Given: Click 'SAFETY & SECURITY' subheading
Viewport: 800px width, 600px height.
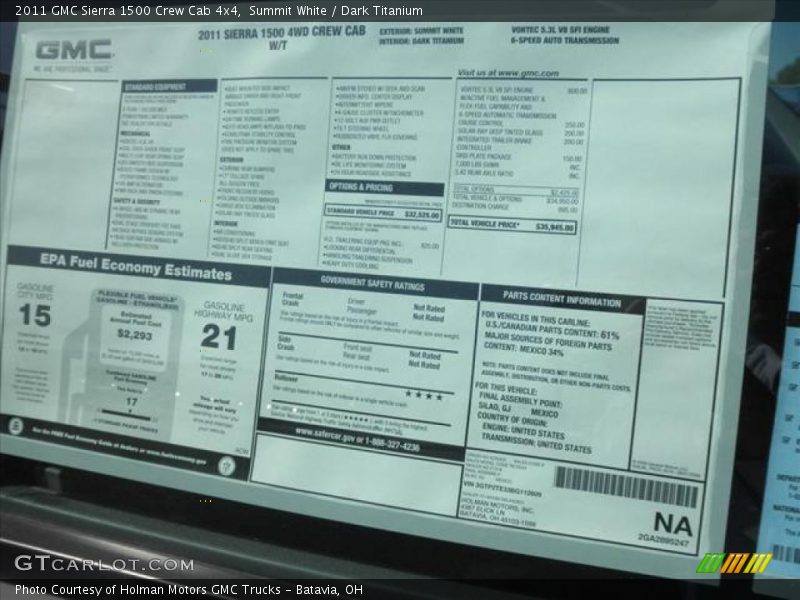Looking at the screenshot, I should click(136, 201).
